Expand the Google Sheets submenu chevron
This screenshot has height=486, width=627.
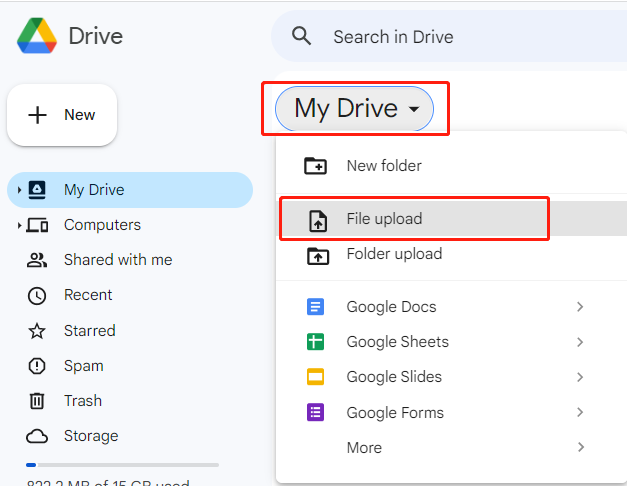click(x=580, y=342)
